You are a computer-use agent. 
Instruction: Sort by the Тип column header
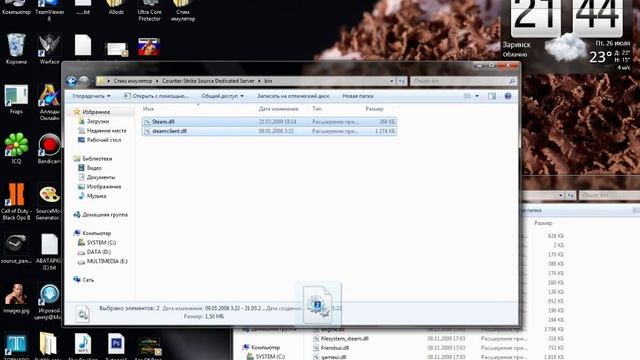click(x=317, y=109)
